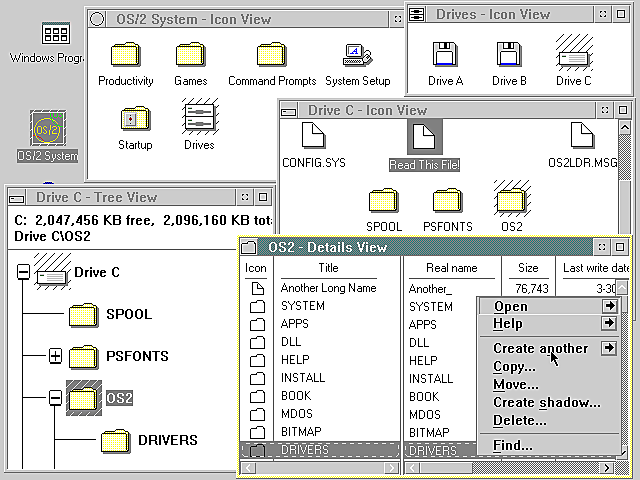Open the Create another submenu arrow
The width and height of the screenshot is (640, 480).
point(609,348)
